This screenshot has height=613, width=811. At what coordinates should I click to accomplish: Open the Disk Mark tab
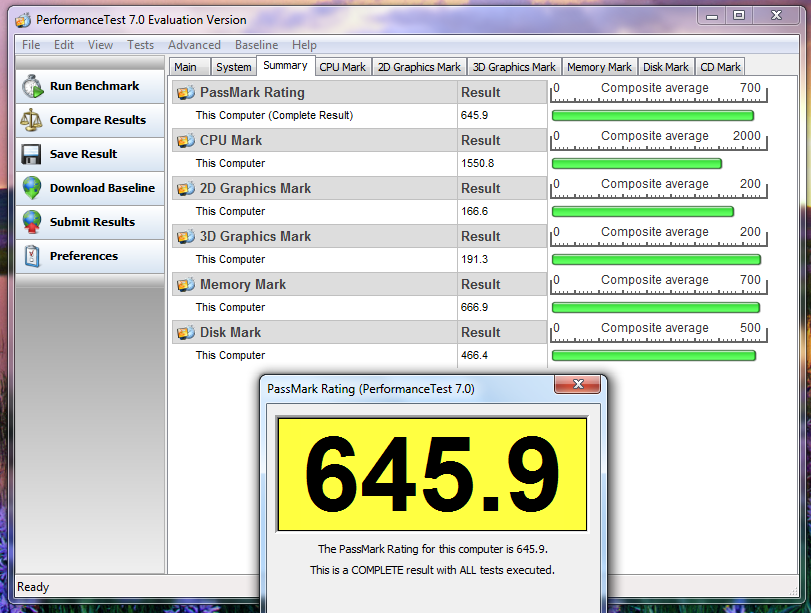tap(666, 67)
